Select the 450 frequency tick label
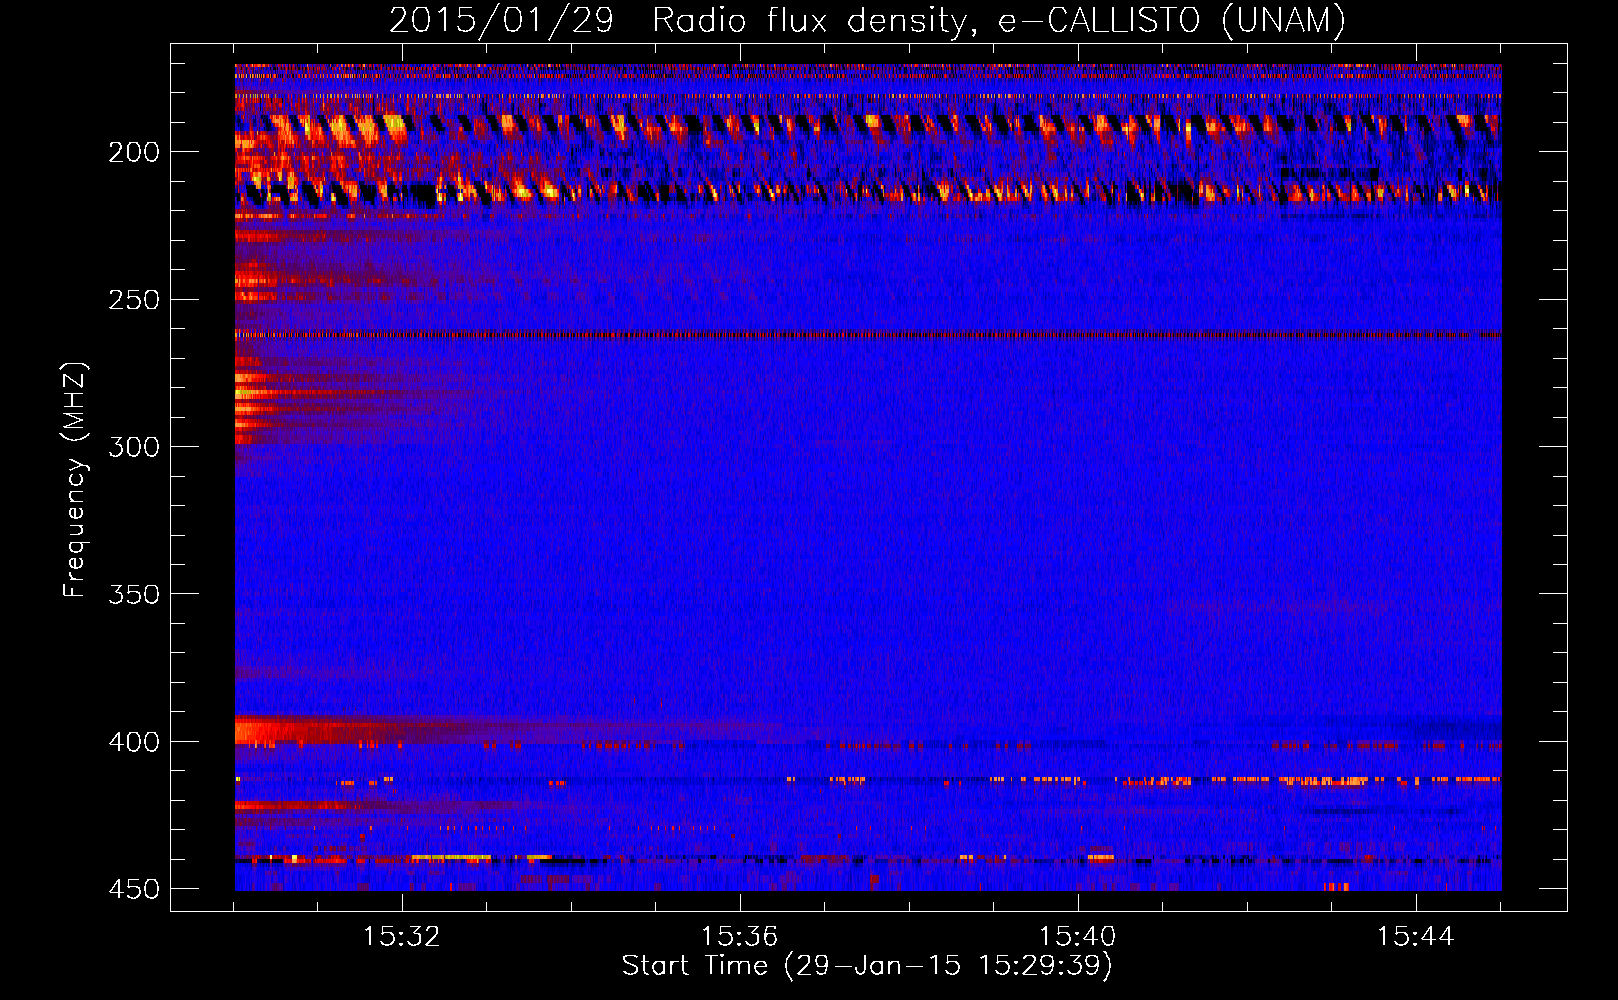1618x1000 pixels. (134, 889)
